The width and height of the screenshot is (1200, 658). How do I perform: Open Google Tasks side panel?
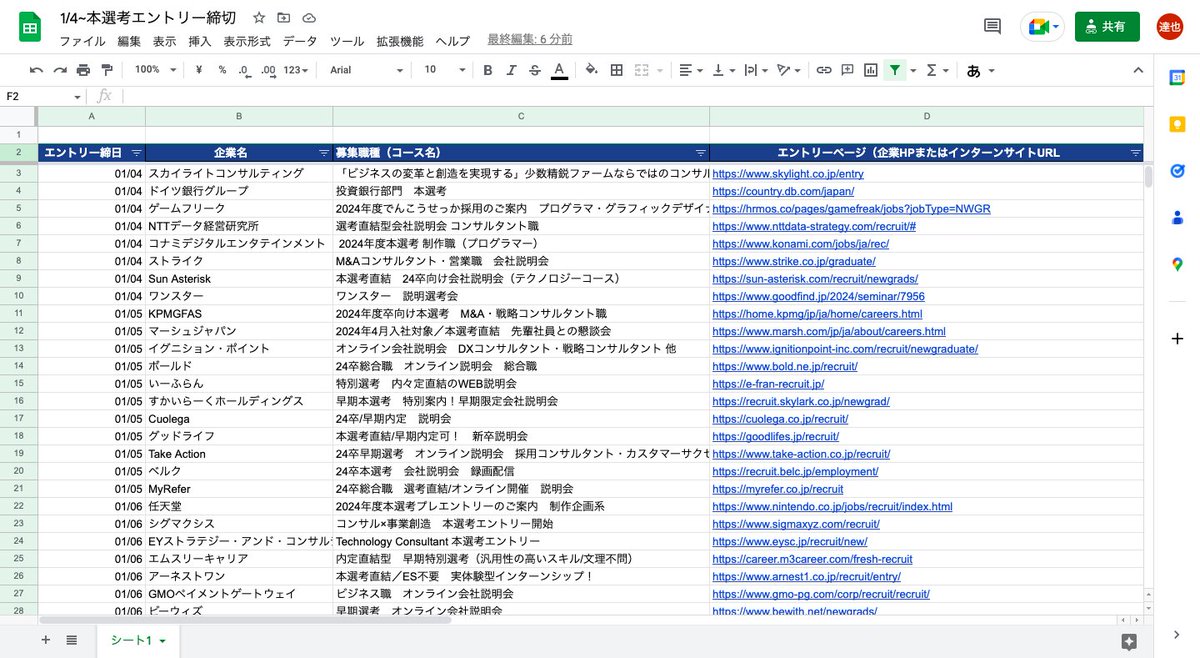(1177, 171)
